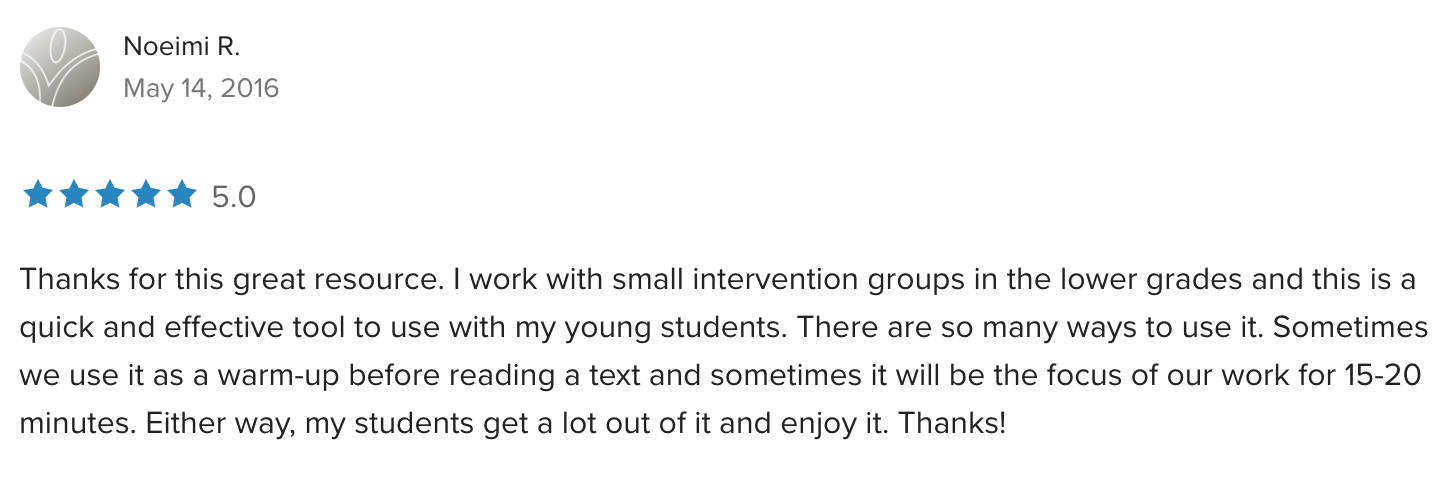Open the reviewer name Noeimi R.
1450x479 pixels.
pyautogui.click(x=181, y=46)
